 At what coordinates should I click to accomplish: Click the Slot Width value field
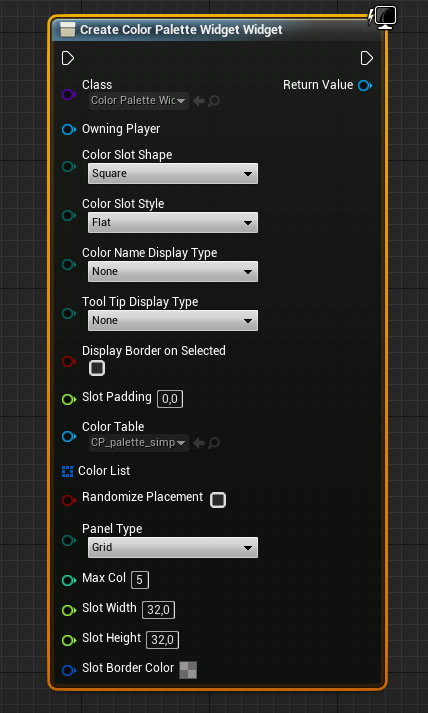click(x=158, y=610)
